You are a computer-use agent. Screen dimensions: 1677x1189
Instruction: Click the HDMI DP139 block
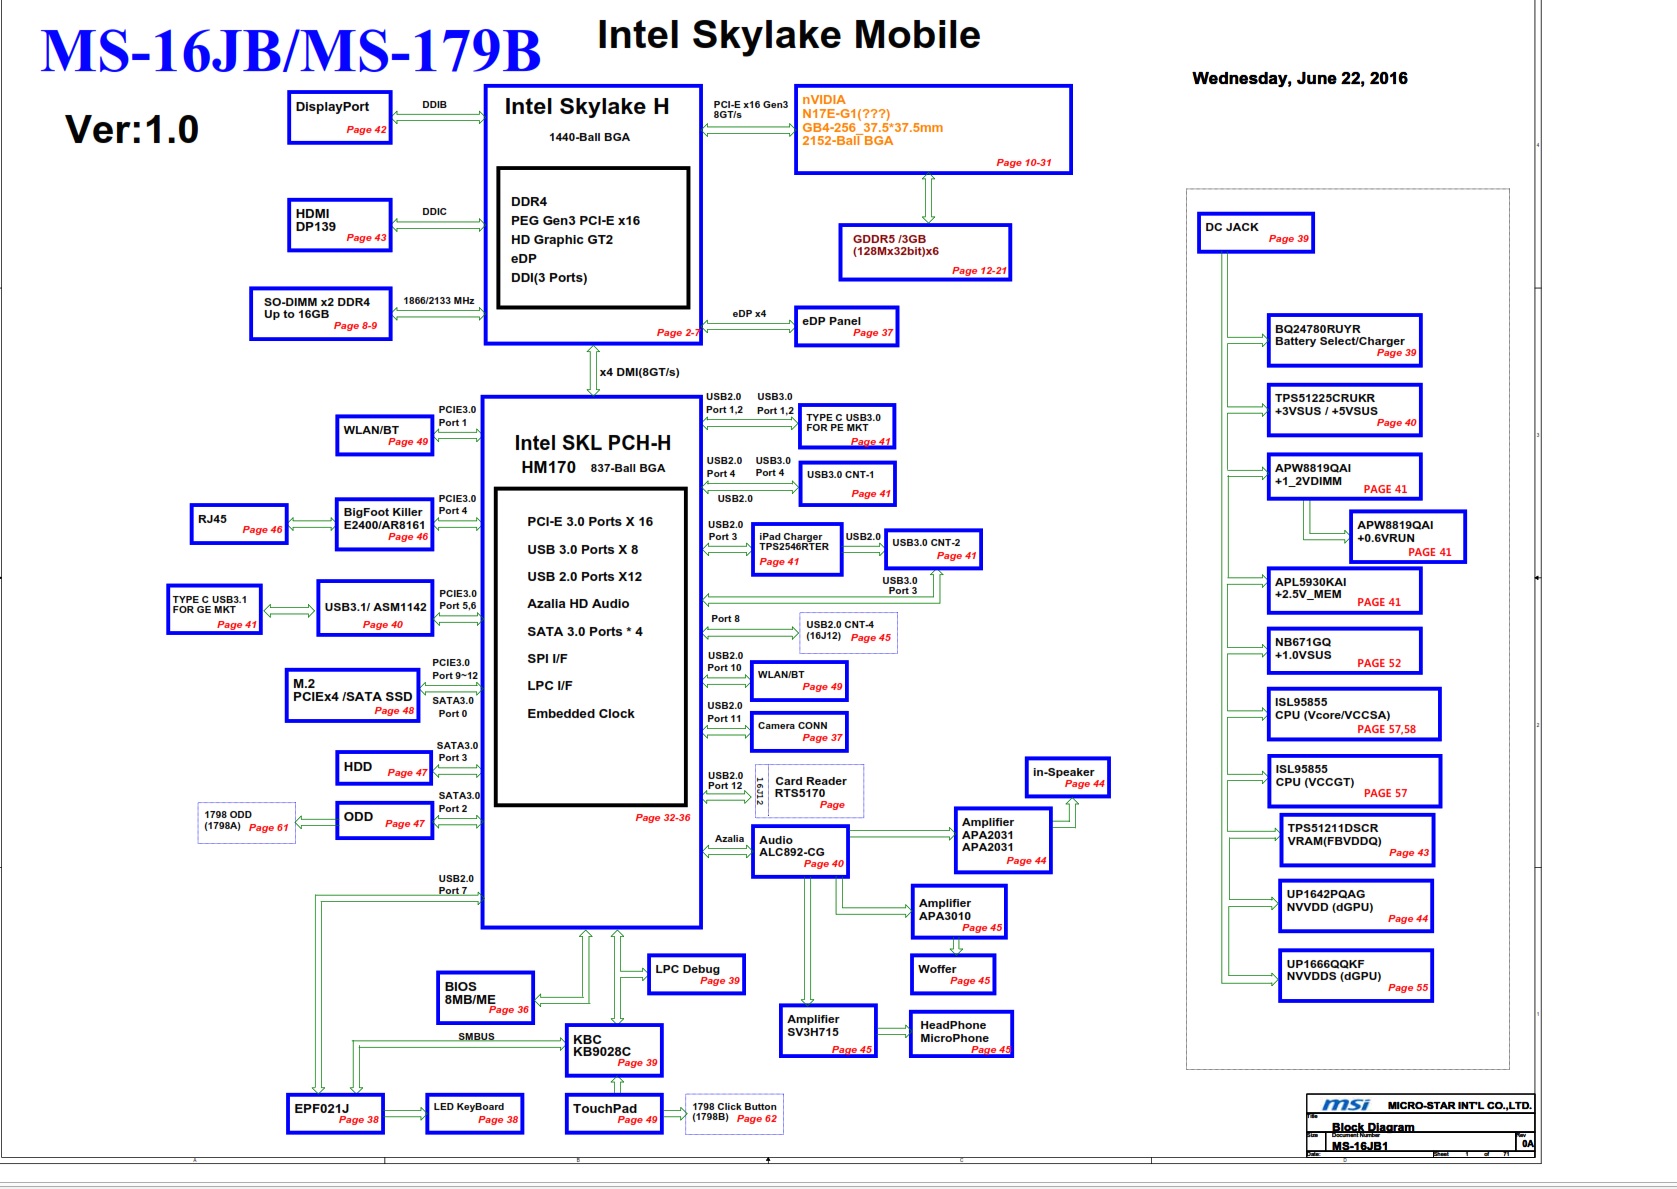(340, 225)
